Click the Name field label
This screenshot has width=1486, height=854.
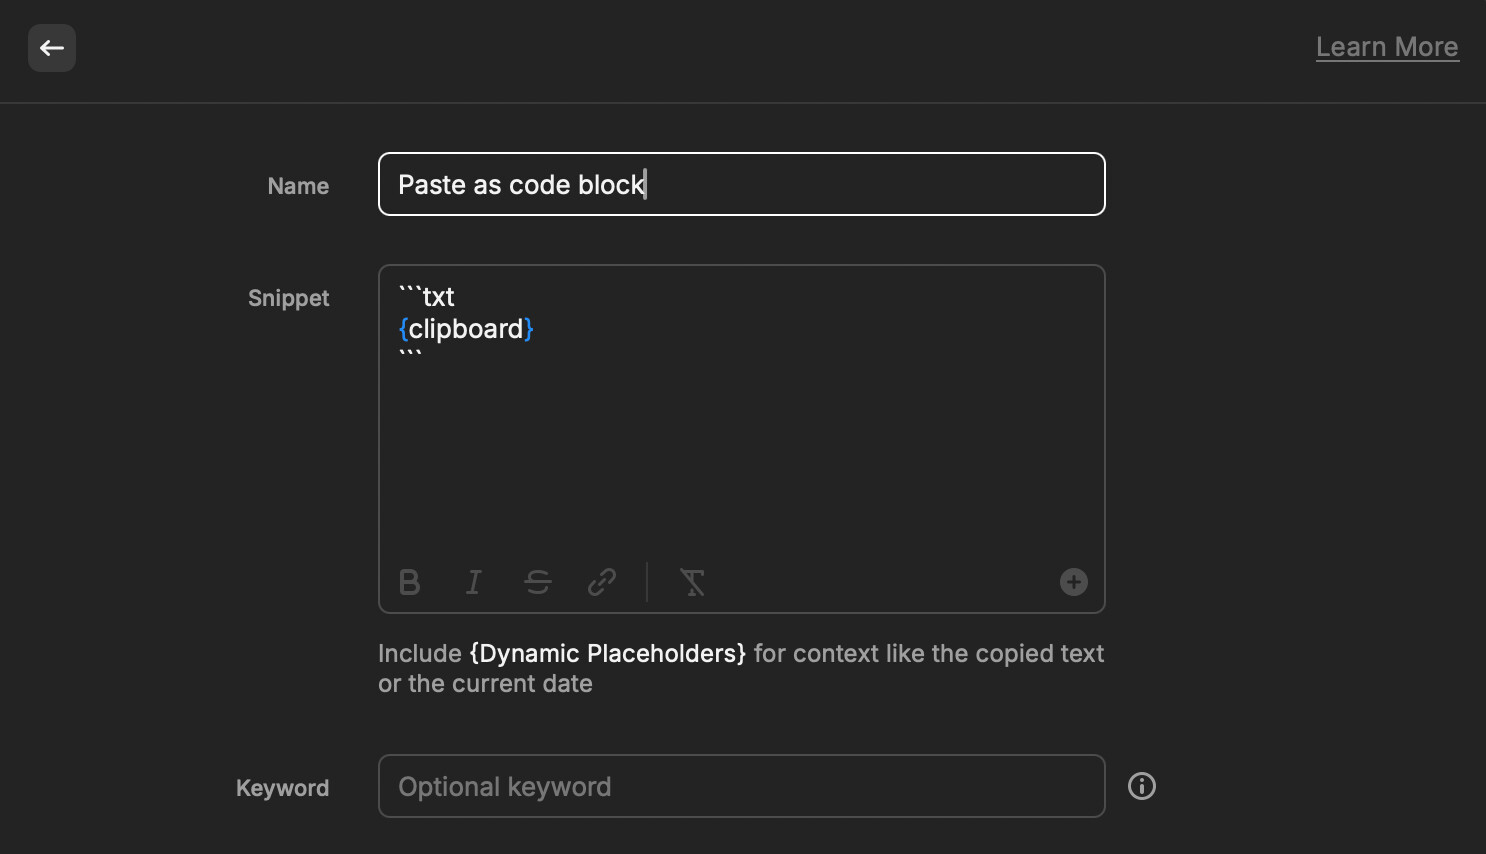click(298, 186)
